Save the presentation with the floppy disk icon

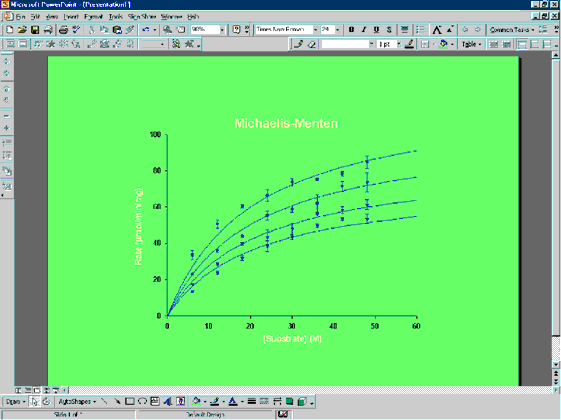point(35,30)
